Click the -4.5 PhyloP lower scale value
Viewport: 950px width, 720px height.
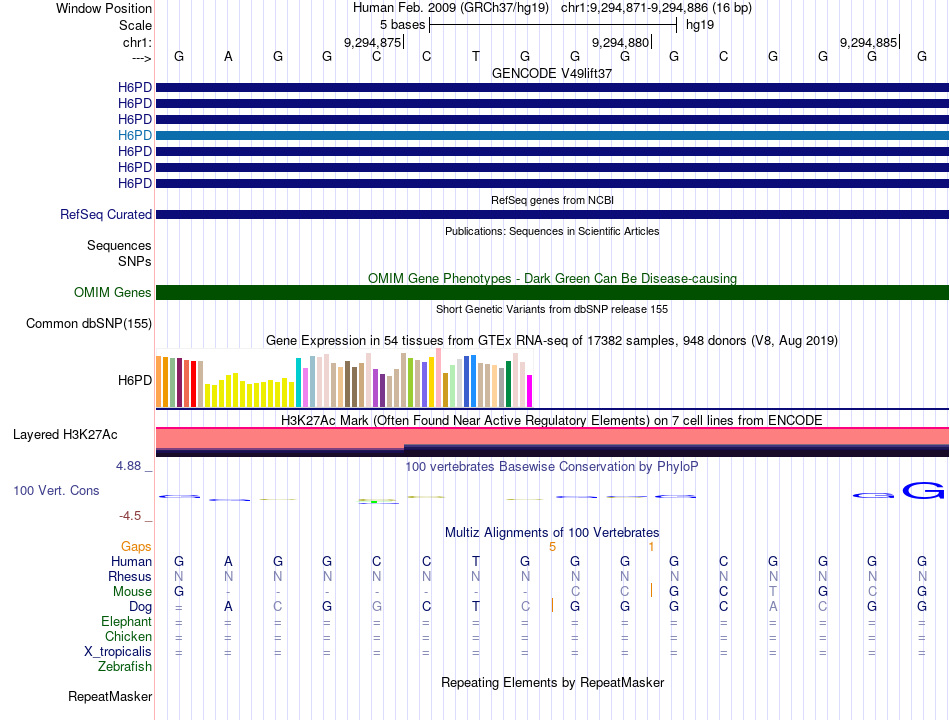pyautogui.click(x=130, y=516)
